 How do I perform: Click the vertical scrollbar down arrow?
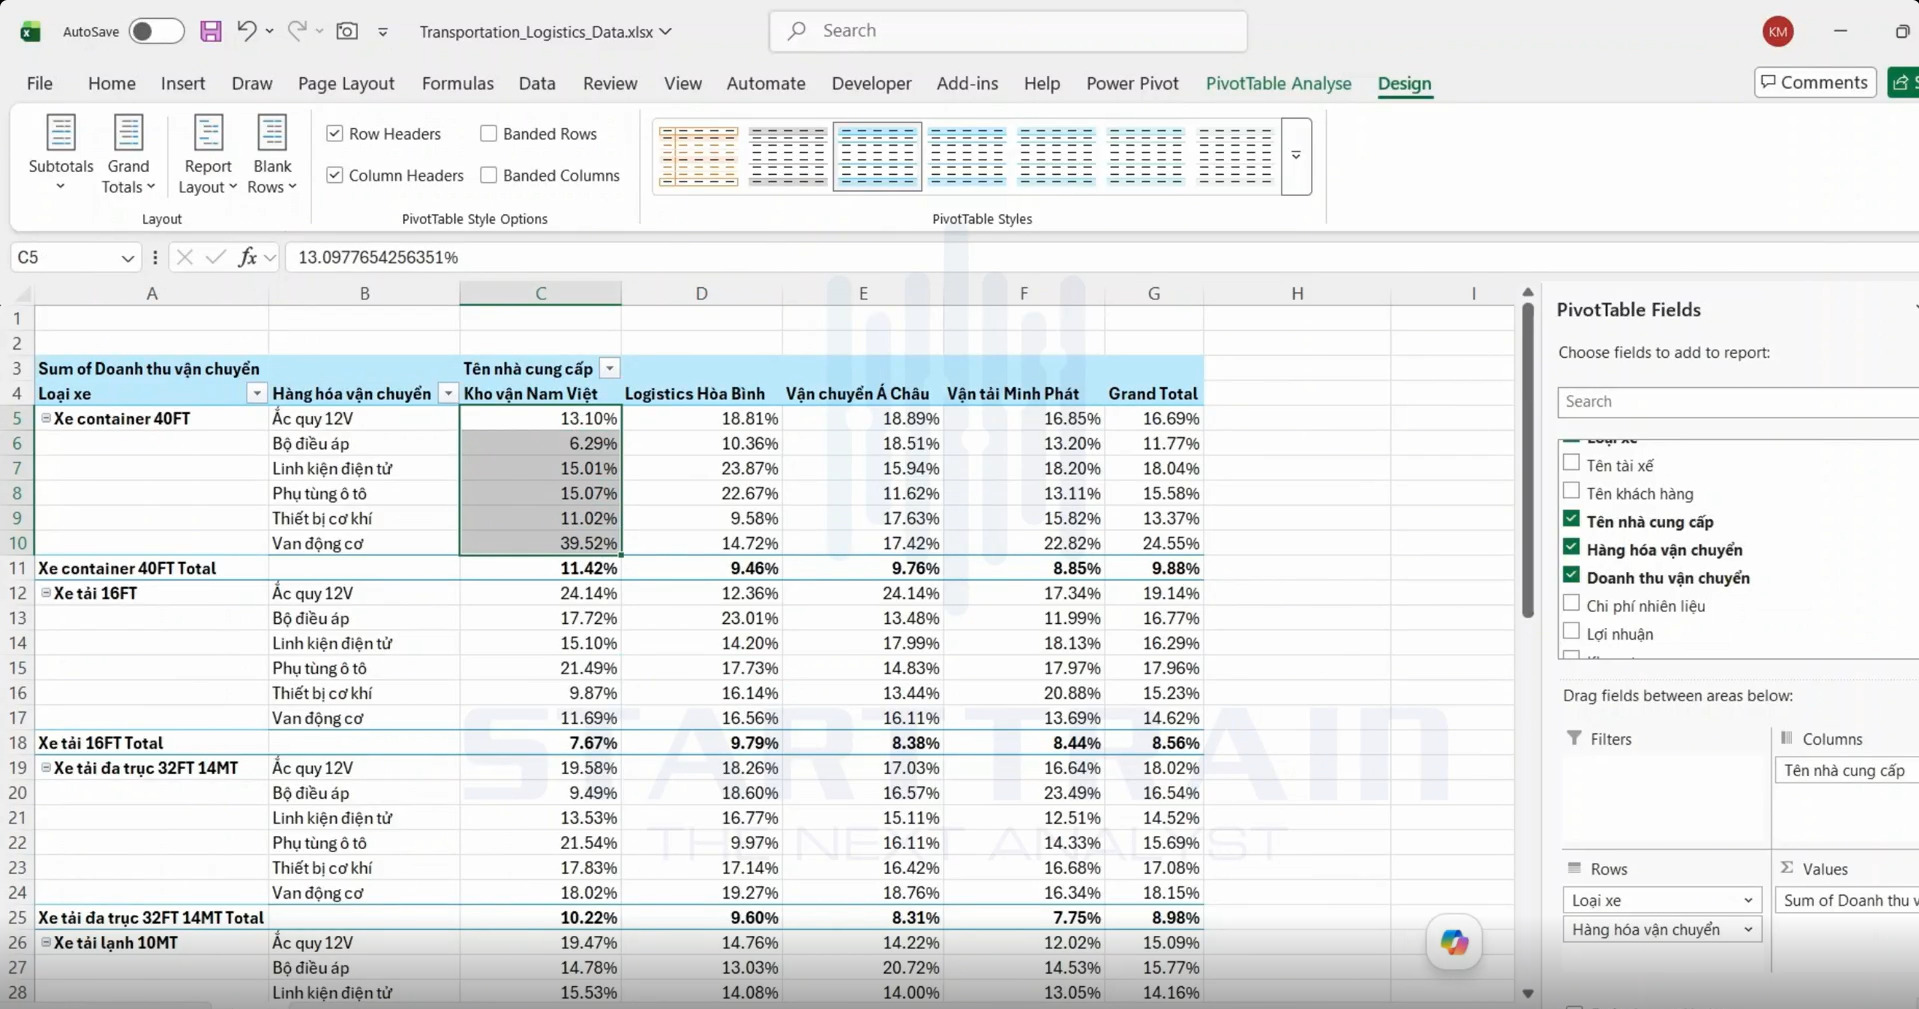point(1527,993)
